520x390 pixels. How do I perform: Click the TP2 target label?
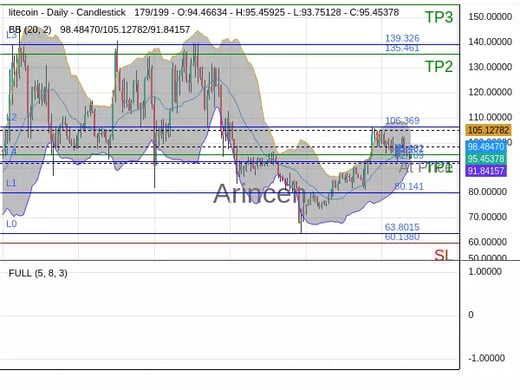pos(439,67)
